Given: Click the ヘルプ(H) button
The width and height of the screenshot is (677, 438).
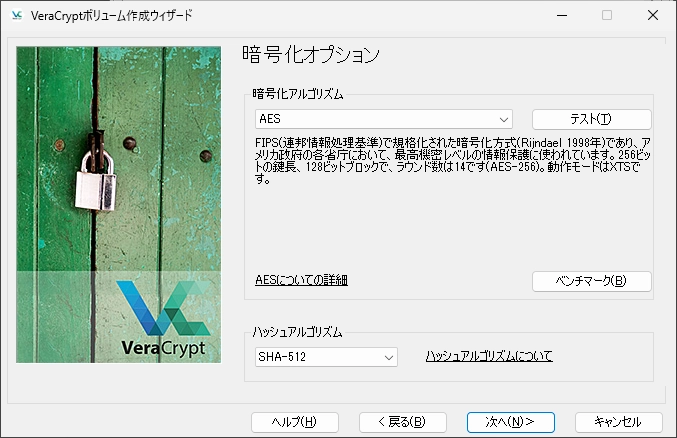Looking at the screenshot, I should (x=294, y=422).
